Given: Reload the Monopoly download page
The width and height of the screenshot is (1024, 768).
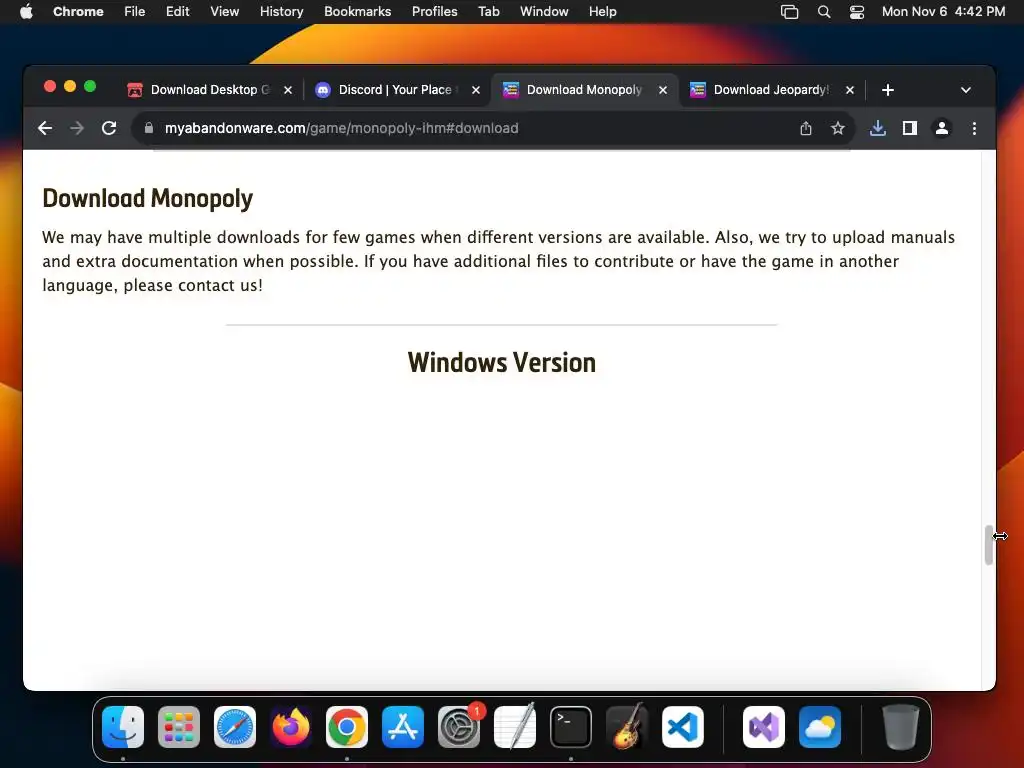Looking at the screenshot, I should pos(109,128).
